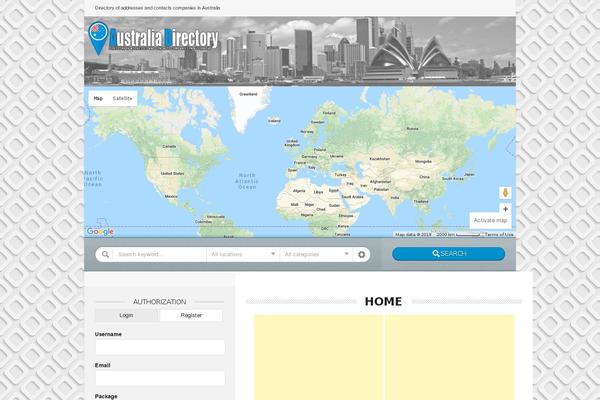Click the AUTHORIZATION heading text
The image size is (600, 400).
[x=160, y=302]
